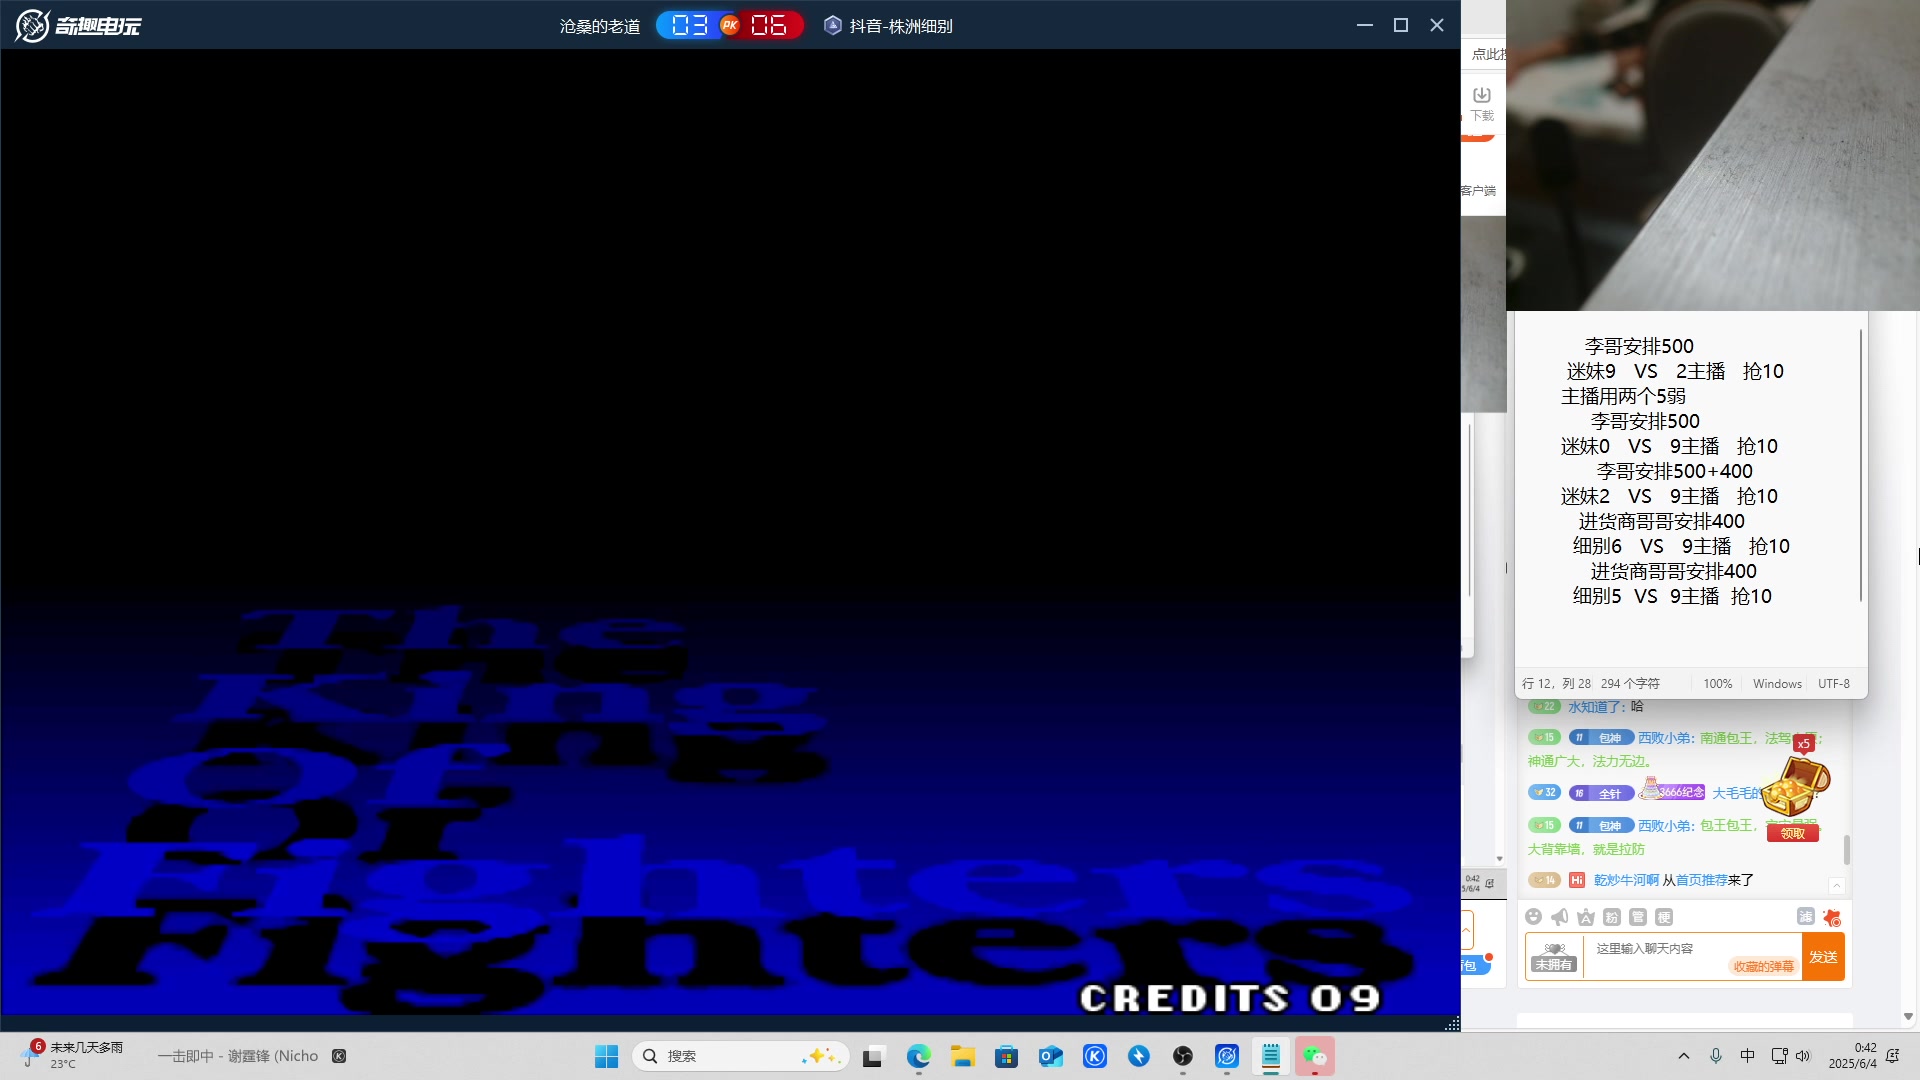Click the Hi badge next to 乾炒牛河啊

(1577, 880)
